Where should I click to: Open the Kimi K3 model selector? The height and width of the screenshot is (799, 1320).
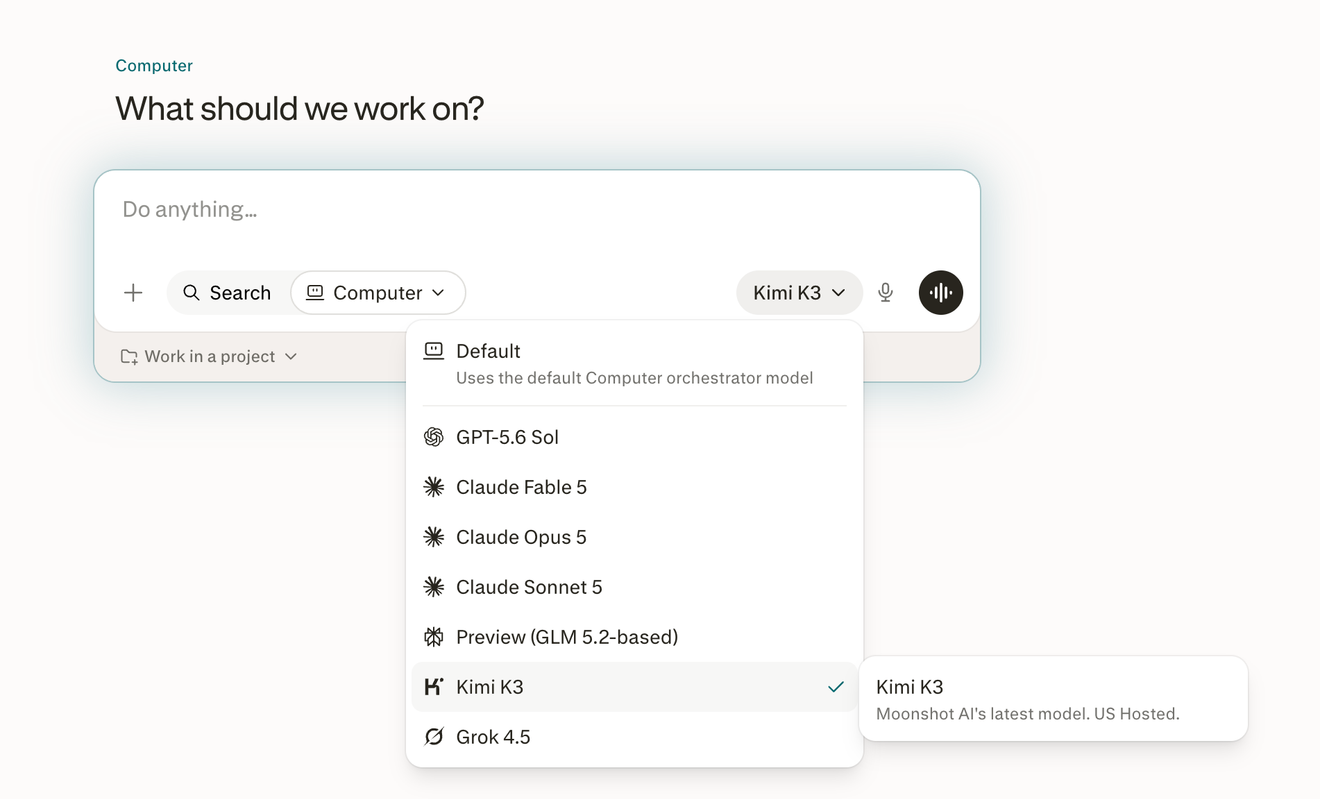click(x=799, y=293)
